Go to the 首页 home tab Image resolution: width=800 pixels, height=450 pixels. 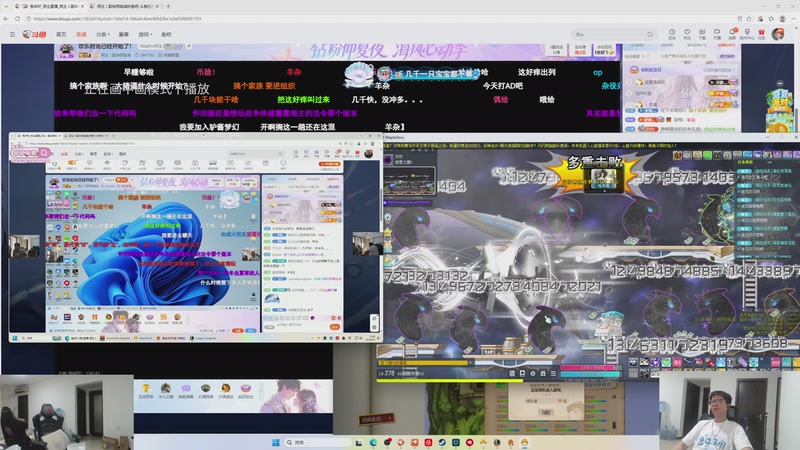[x=61, y=34]
